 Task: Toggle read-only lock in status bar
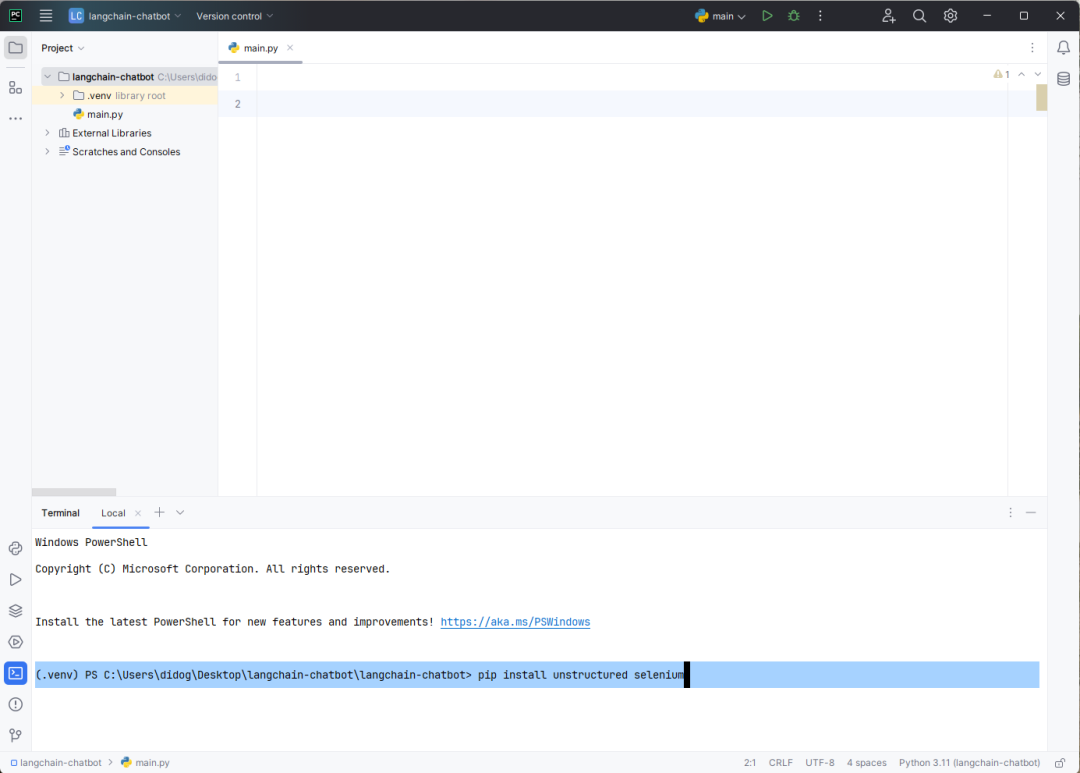[1060, 763]
